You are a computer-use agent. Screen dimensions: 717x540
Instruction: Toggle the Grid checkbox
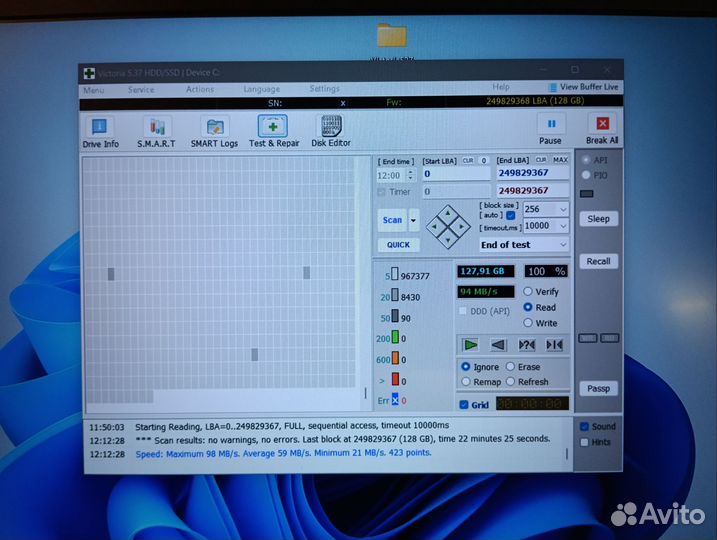click(464, 405)
